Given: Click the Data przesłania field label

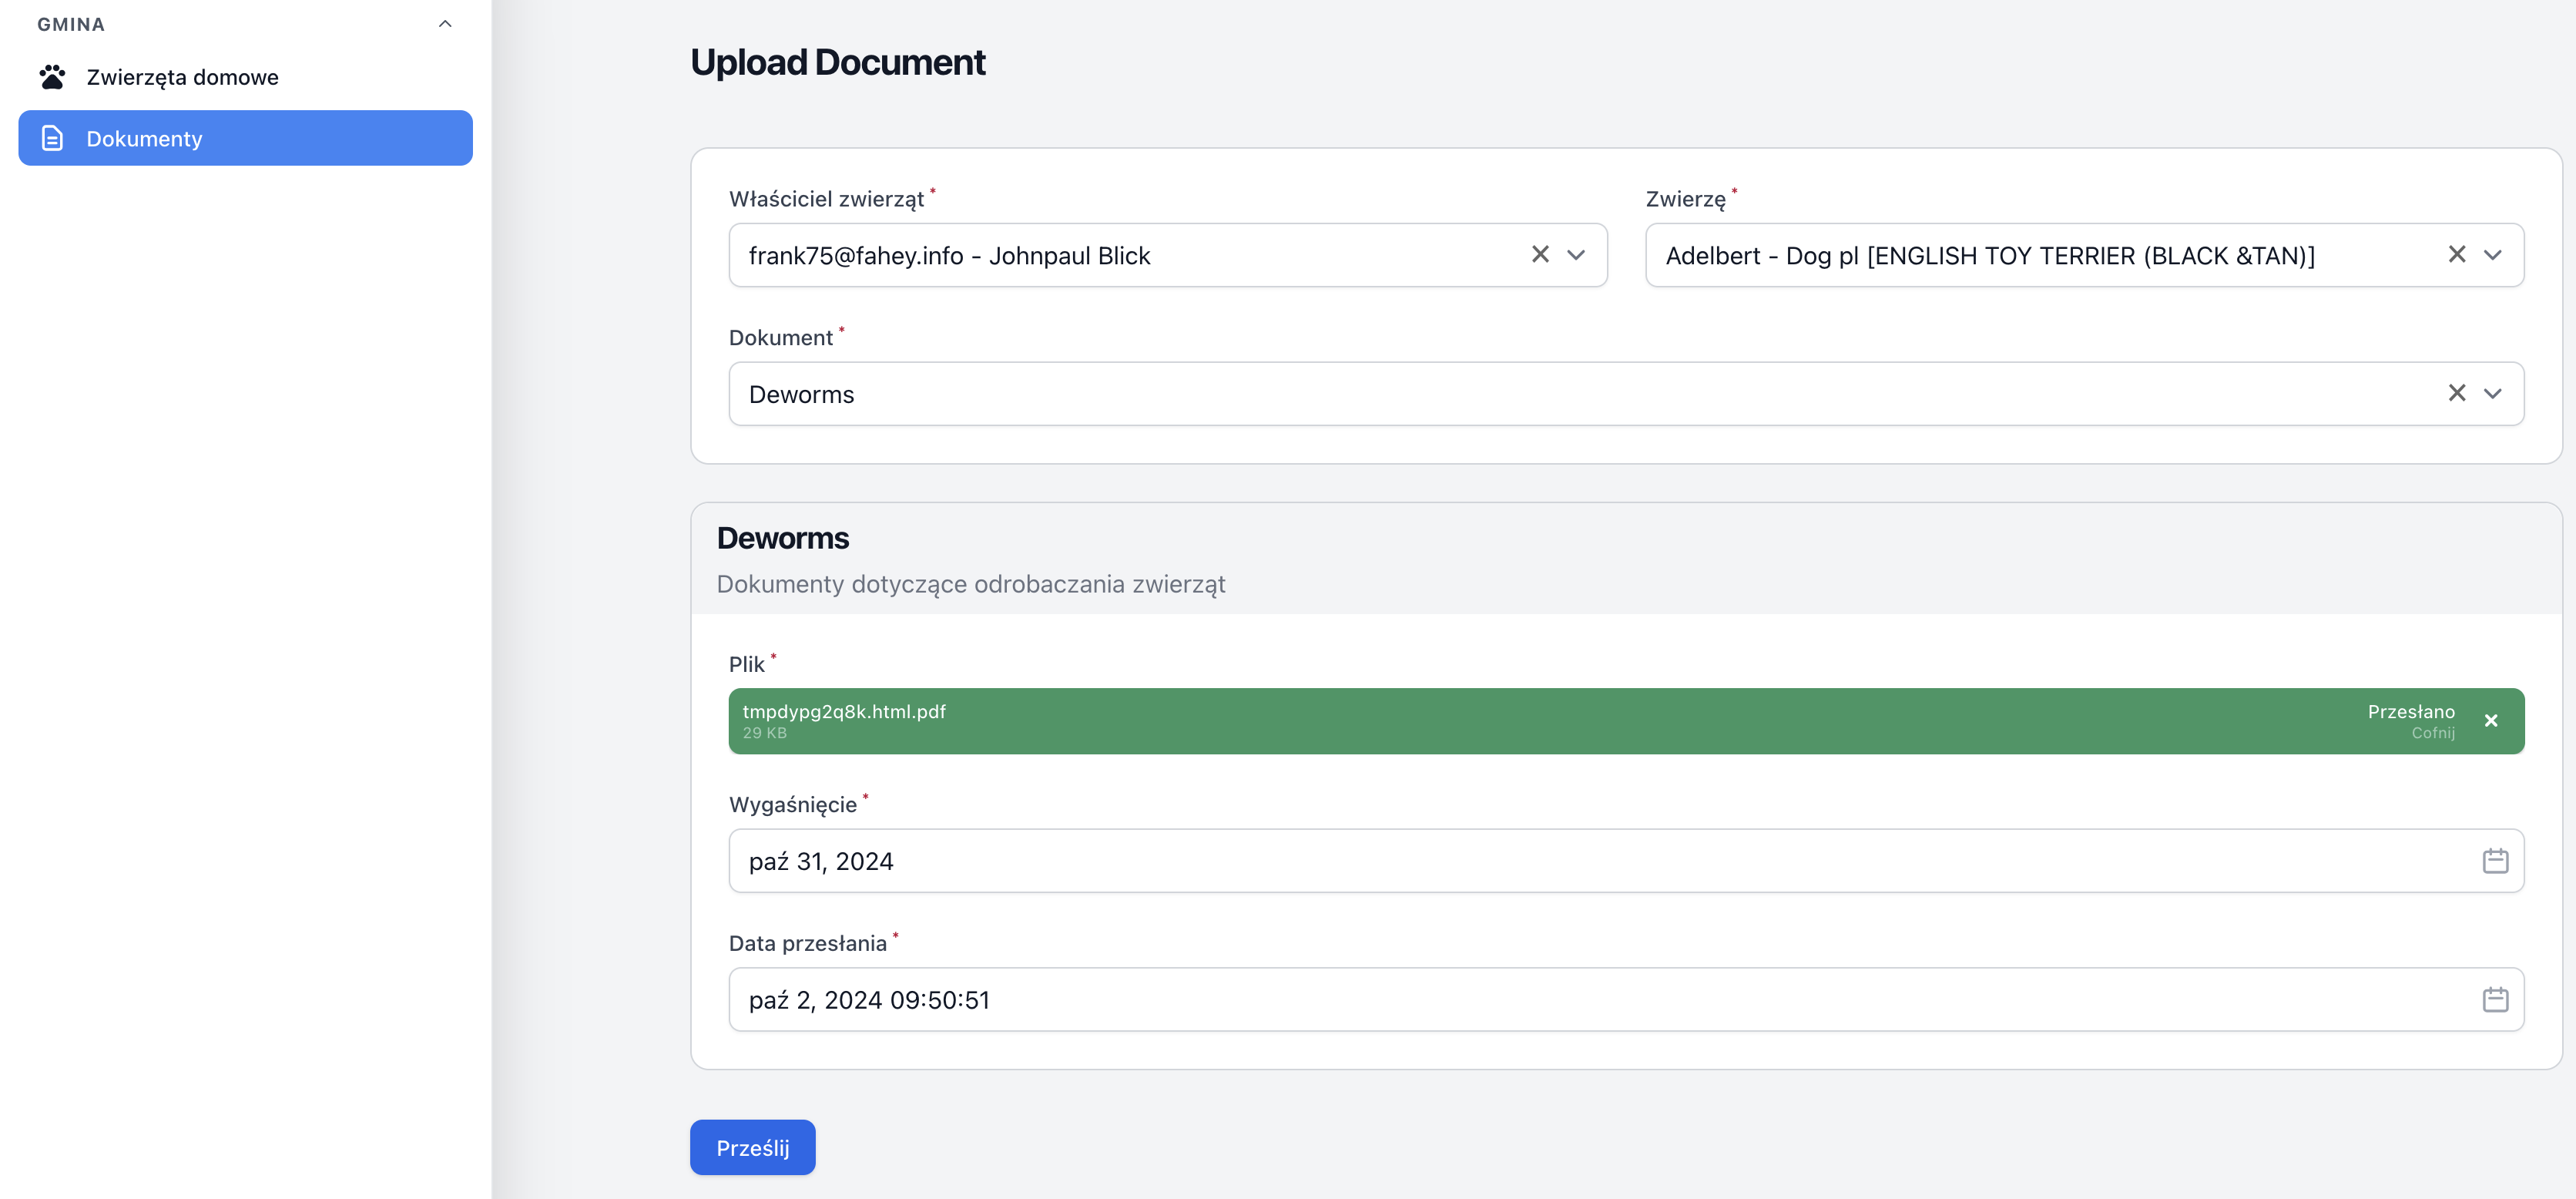Looking at the screenshot, I should [808, 943].
